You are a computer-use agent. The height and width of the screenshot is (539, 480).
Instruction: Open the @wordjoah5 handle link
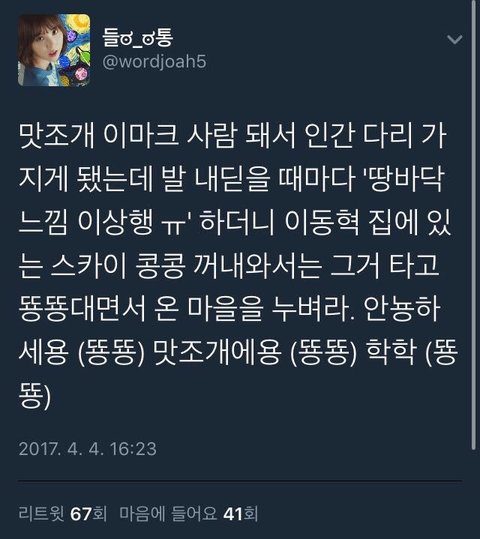pyautogui.click(x=154, y=62)
